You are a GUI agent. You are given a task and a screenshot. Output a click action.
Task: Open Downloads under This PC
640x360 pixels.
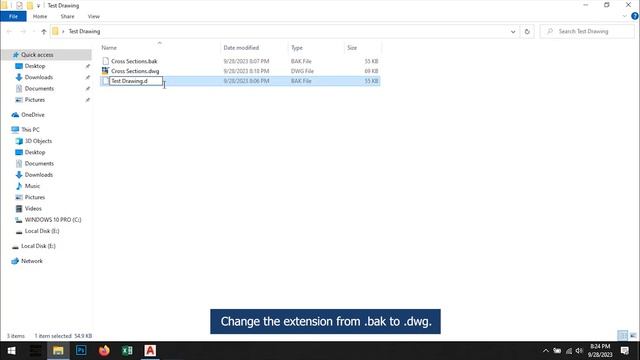tap(38, 175)
